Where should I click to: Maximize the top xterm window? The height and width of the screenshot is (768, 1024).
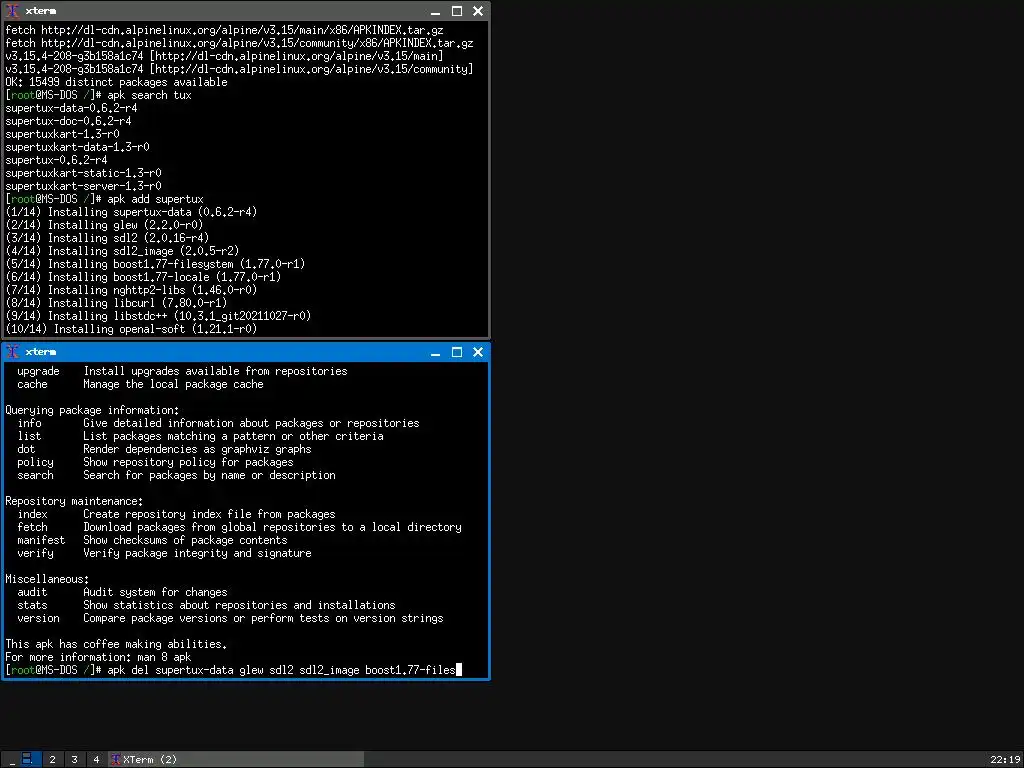(x=457, y=11)
